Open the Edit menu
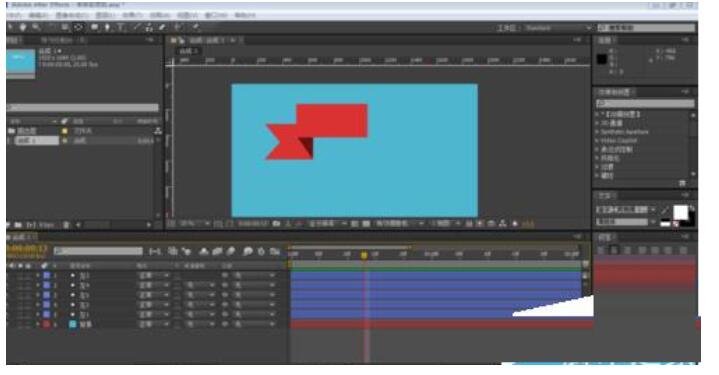 pos(39,16)
